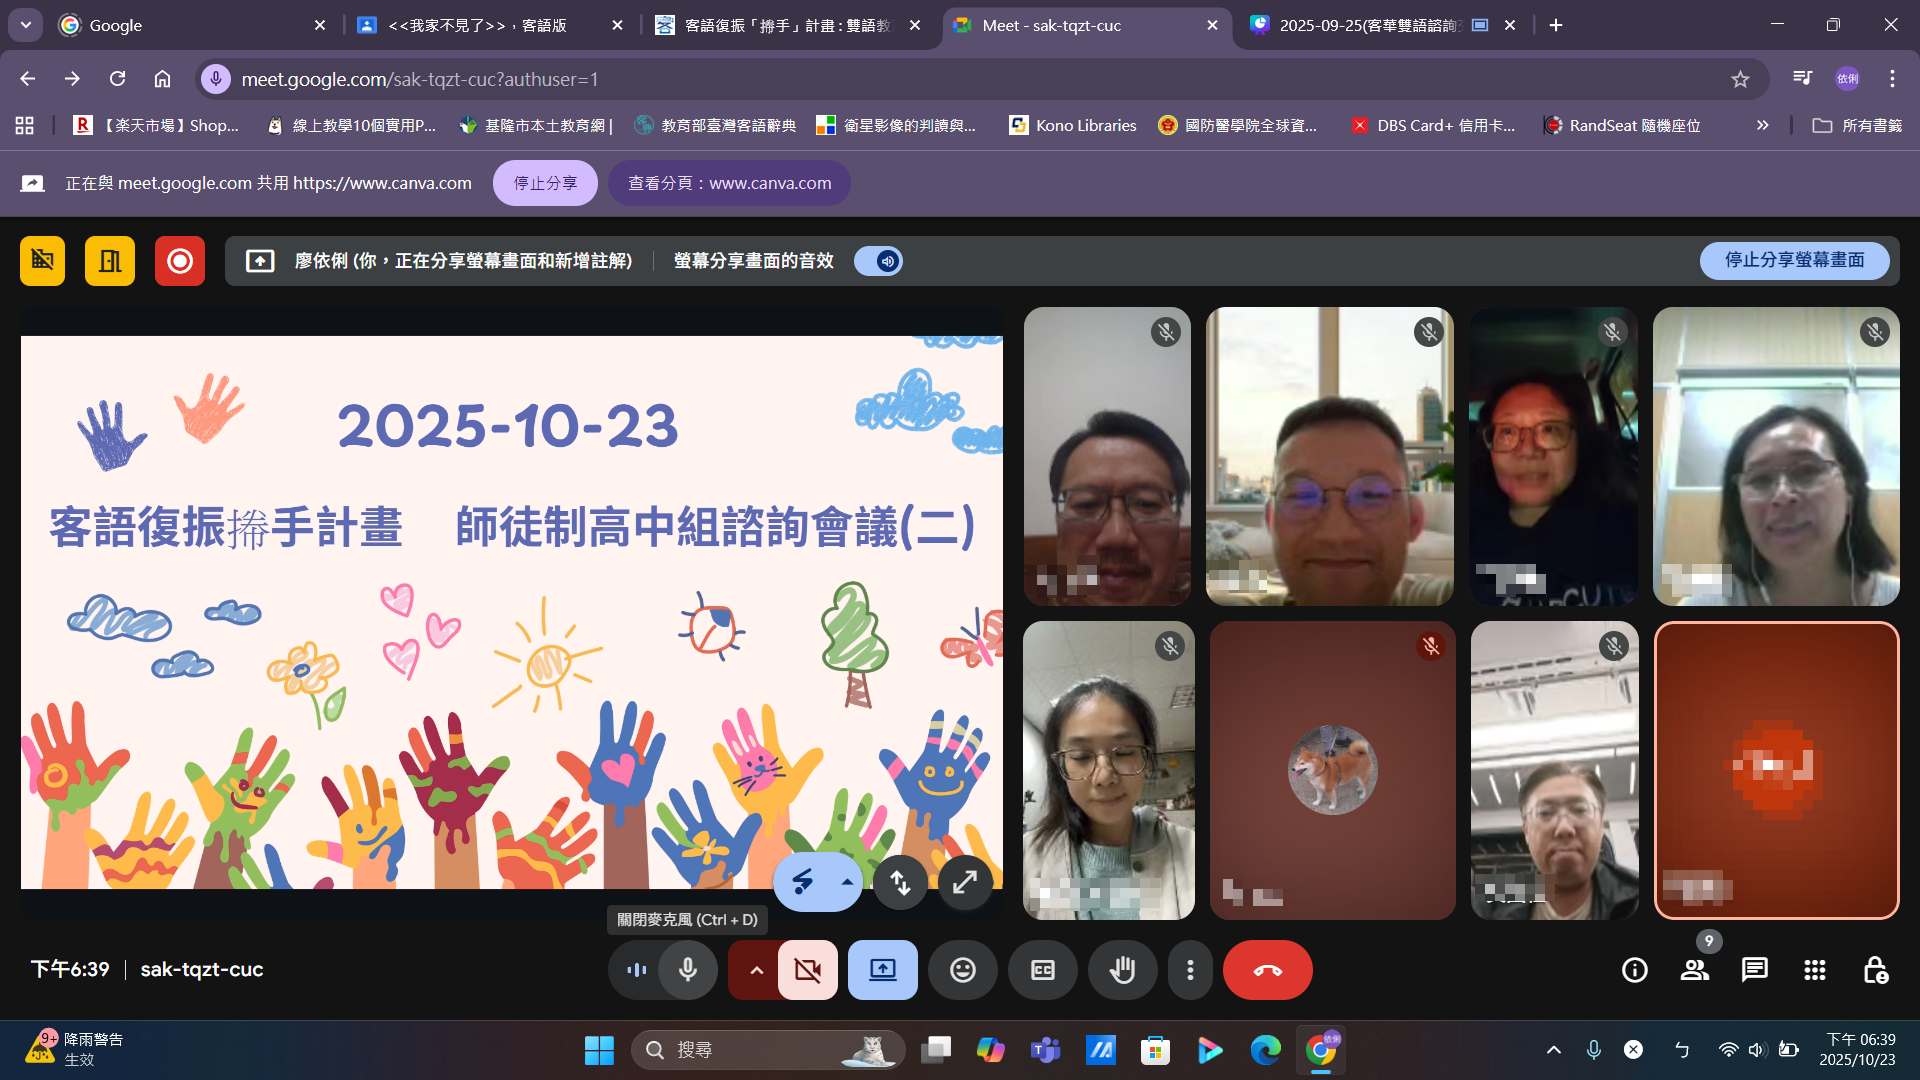Open the in-call chat panel
Image resolution: width=1920 pixels, height=1080 pixels.
pos(1754,970)
